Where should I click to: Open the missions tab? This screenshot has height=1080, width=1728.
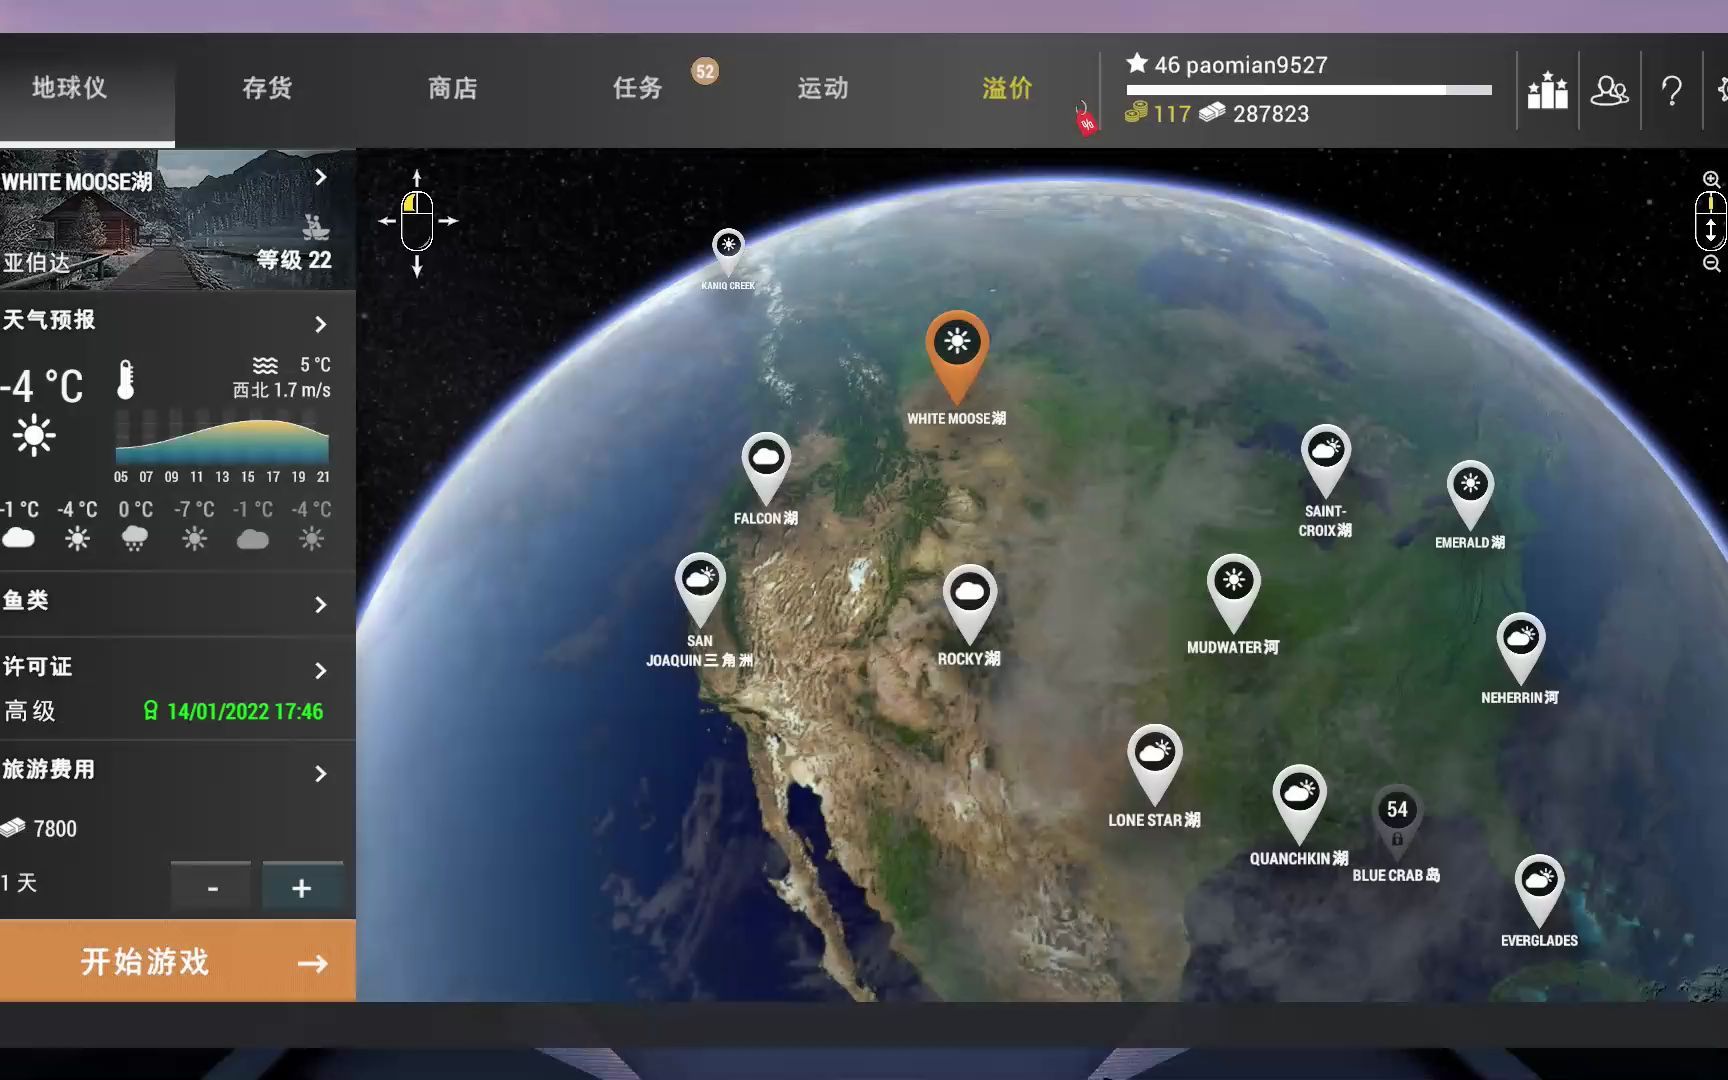pyautogui.click(x=638, y=88)
